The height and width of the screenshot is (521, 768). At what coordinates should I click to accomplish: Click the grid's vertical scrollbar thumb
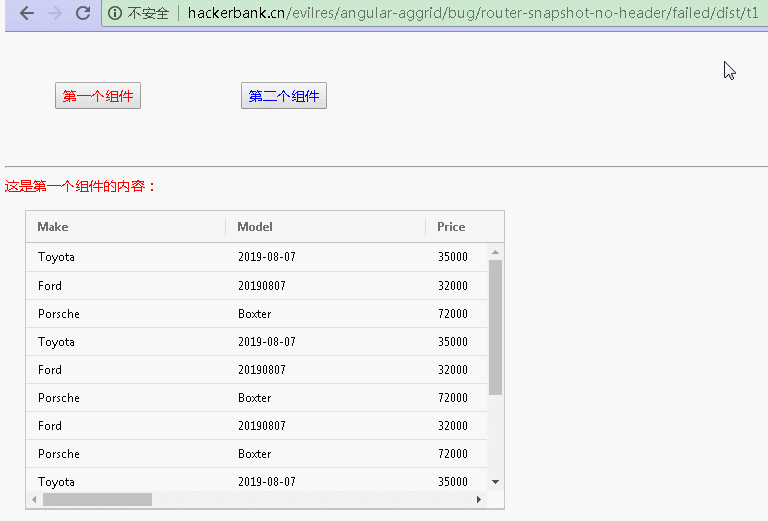tap(495, 327)
